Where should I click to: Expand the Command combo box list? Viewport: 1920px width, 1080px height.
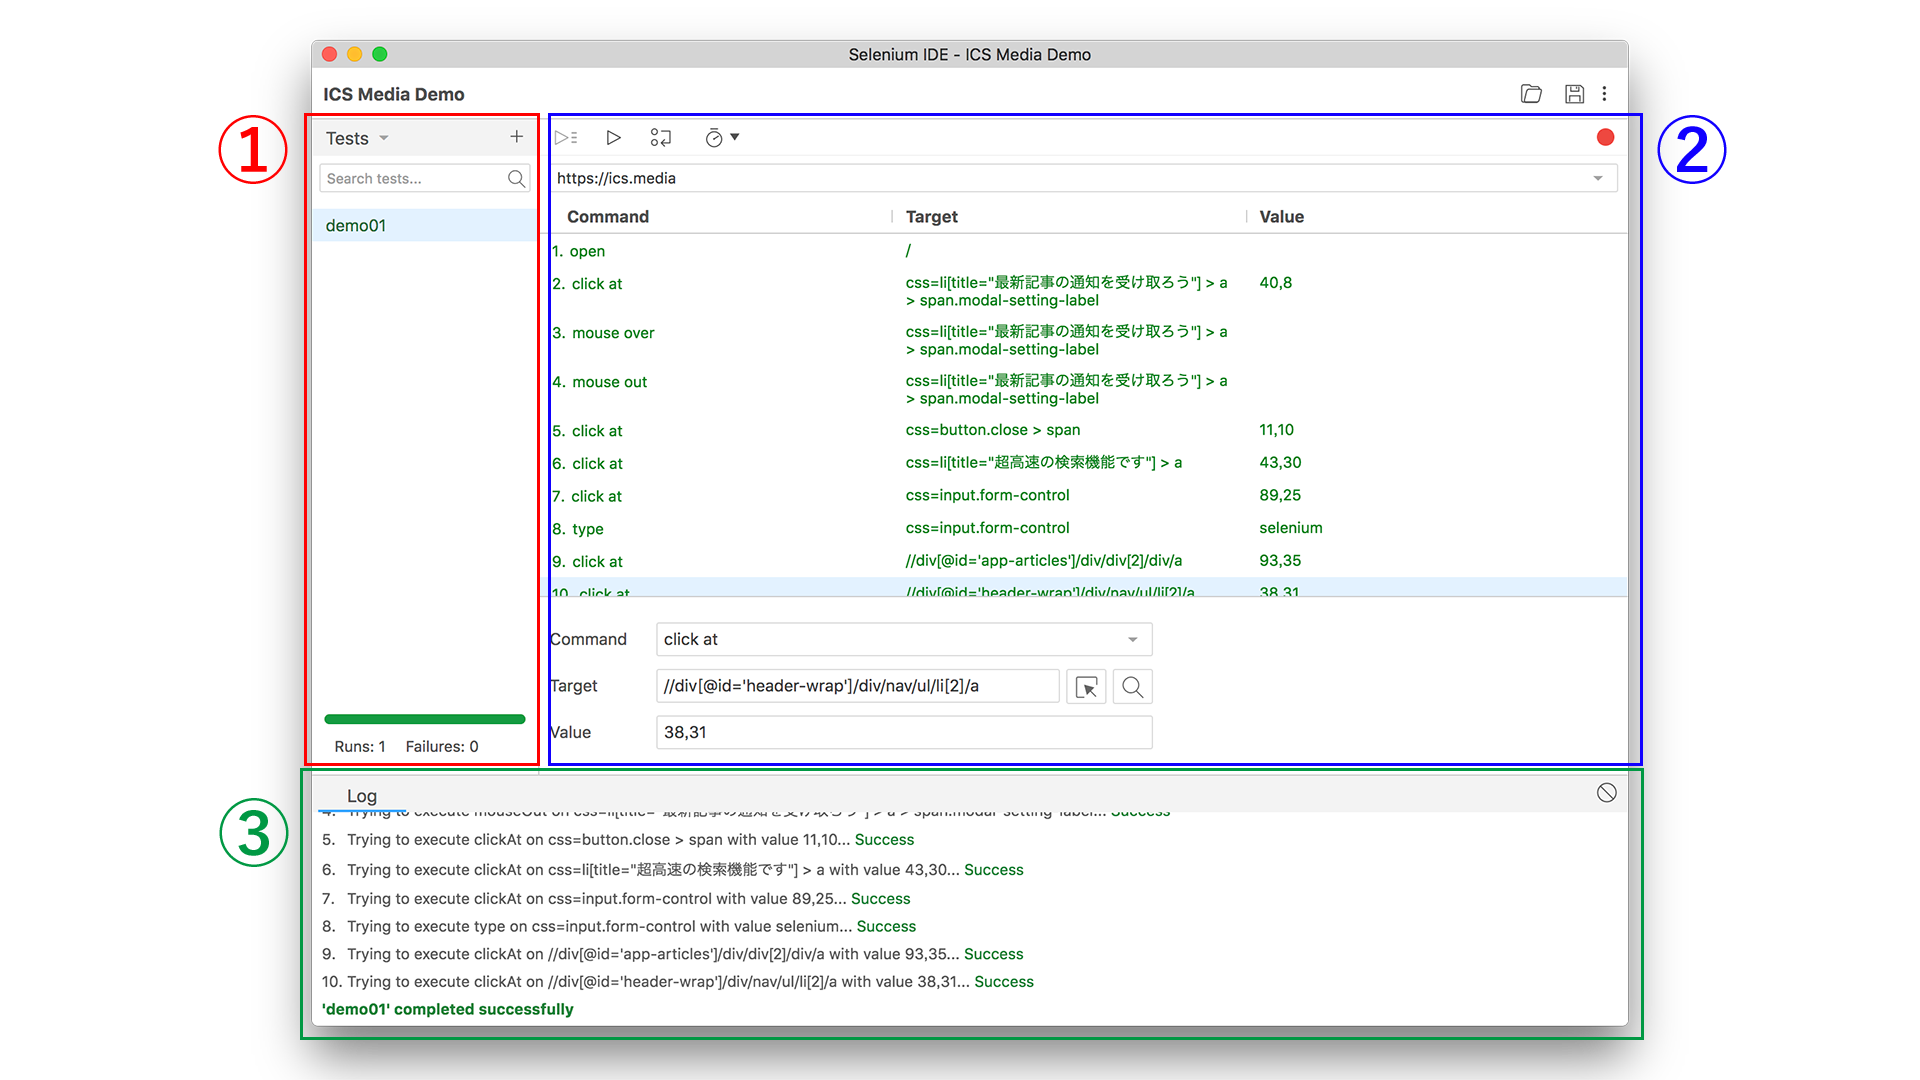(1132, 640)
